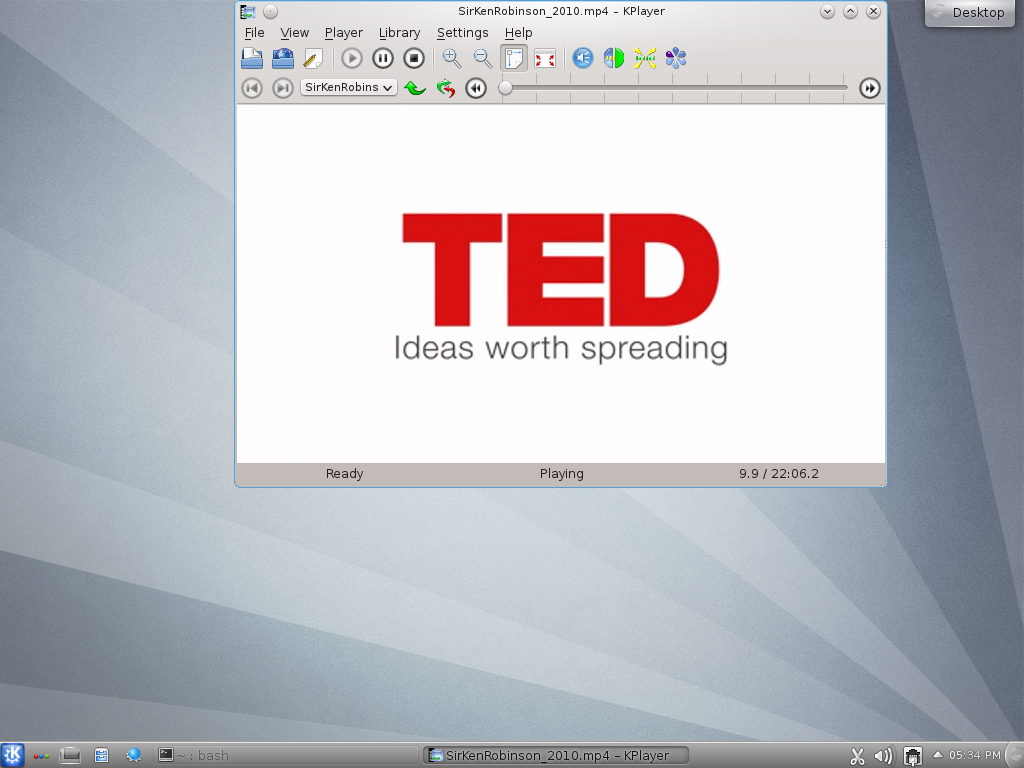The height and width of the screenshot is (768, 1024).
Task: Toggle the maintain aspect ratio button
Action: pos(514,58)
